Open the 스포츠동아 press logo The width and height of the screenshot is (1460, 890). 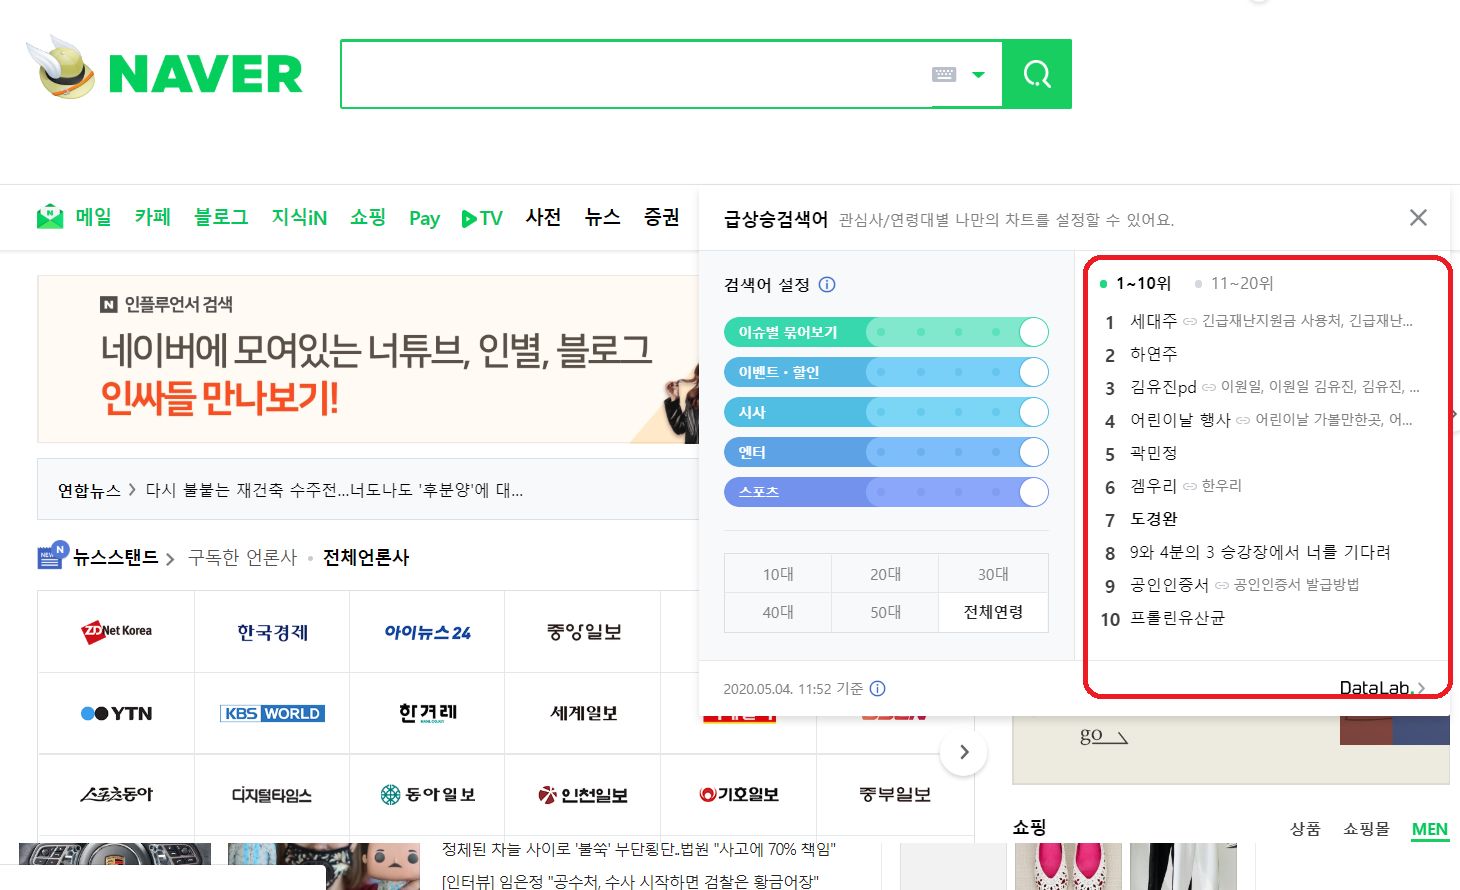(x=116, y=795)
